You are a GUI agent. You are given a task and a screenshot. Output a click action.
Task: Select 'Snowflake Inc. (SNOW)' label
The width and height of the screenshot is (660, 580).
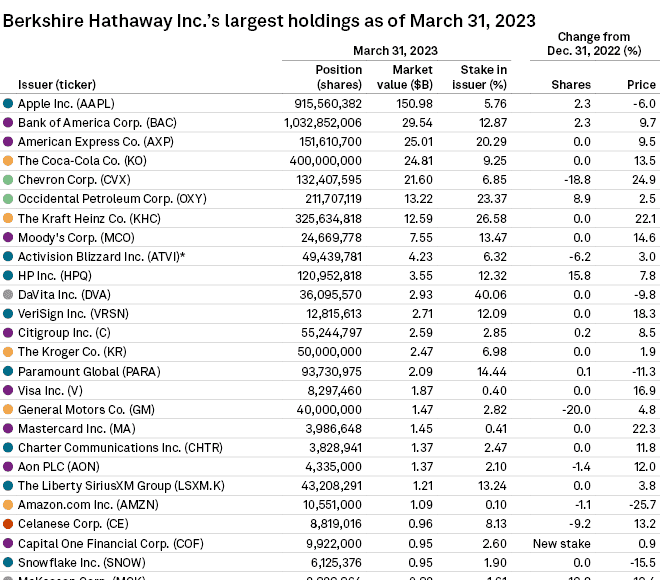pos(82,563)
